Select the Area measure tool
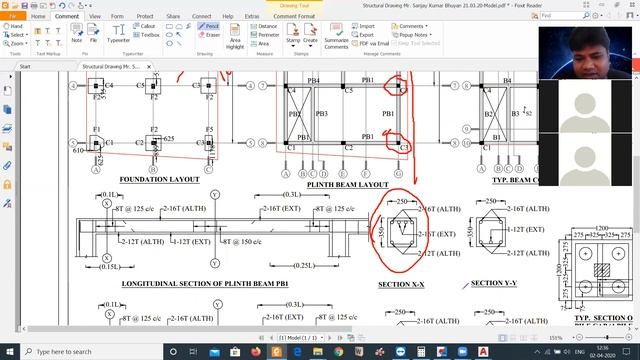Viewport: 640px width, 360px height. click(260, 43)
